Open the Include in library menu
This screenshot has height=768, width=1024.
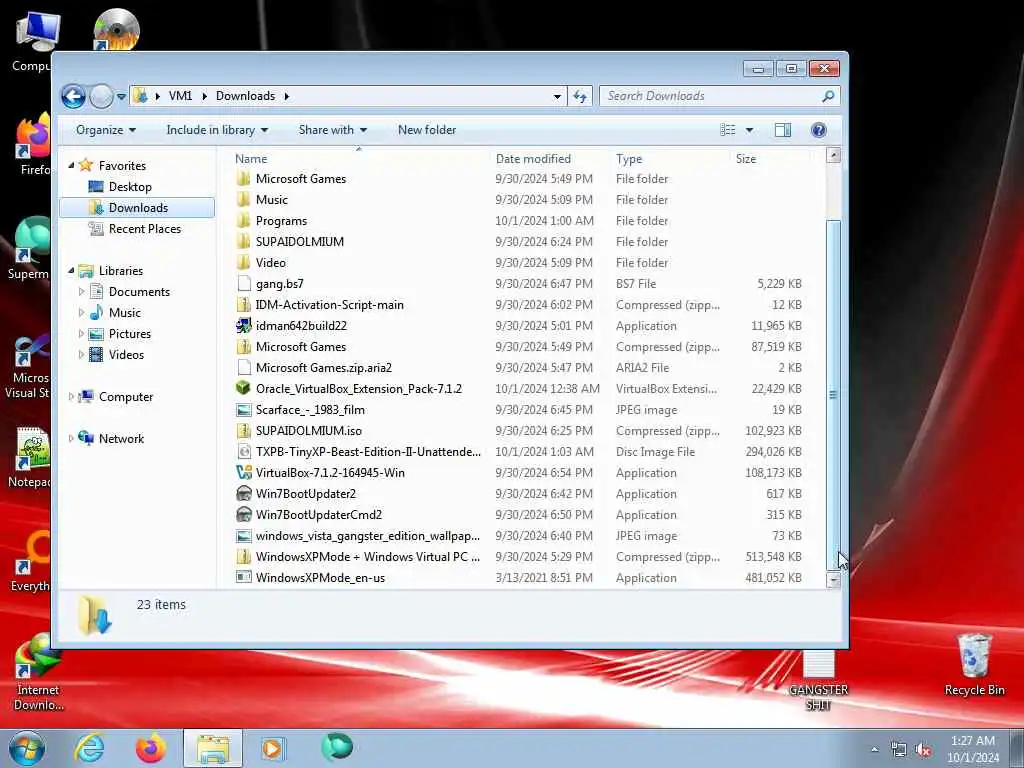pyautogui.click(x=217, y=130)
